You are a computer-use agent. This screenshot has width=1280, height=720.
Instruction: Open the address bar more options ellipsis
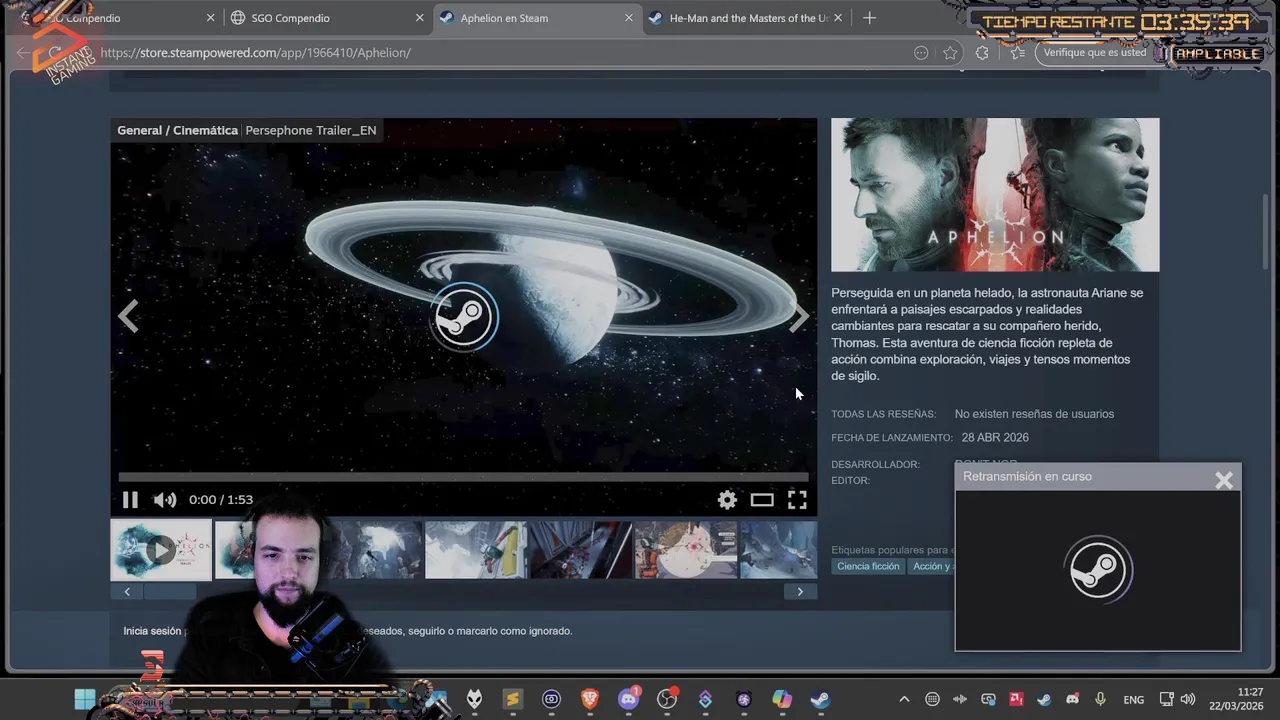coord(921,53)
